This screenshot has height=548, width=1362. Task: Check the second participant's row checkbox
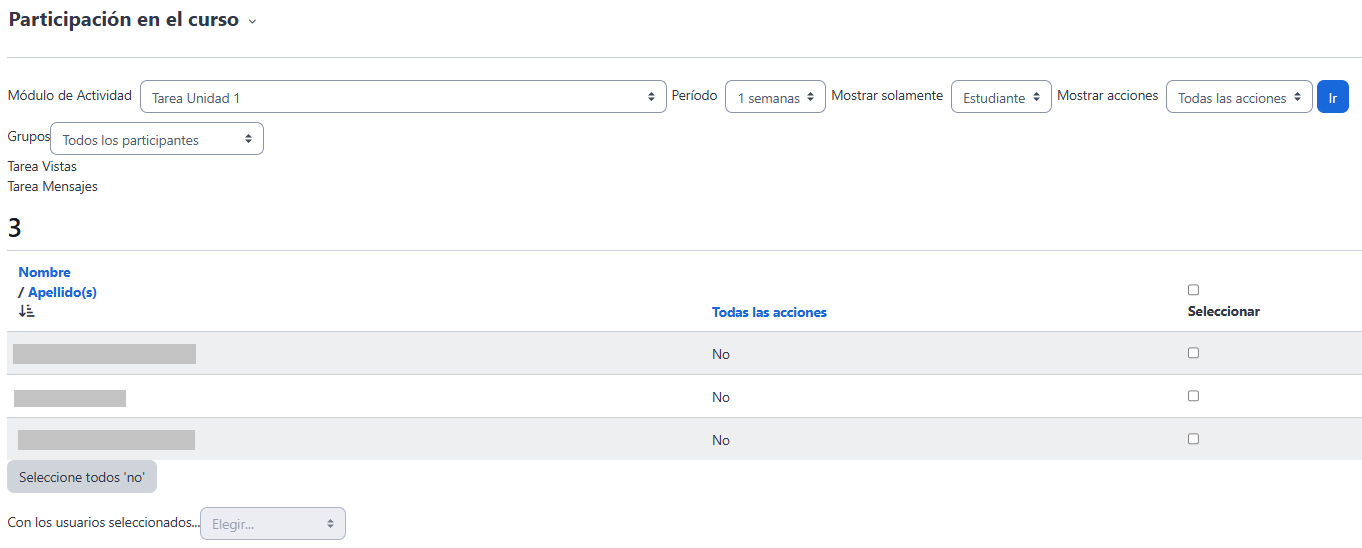click(1193, 396)
